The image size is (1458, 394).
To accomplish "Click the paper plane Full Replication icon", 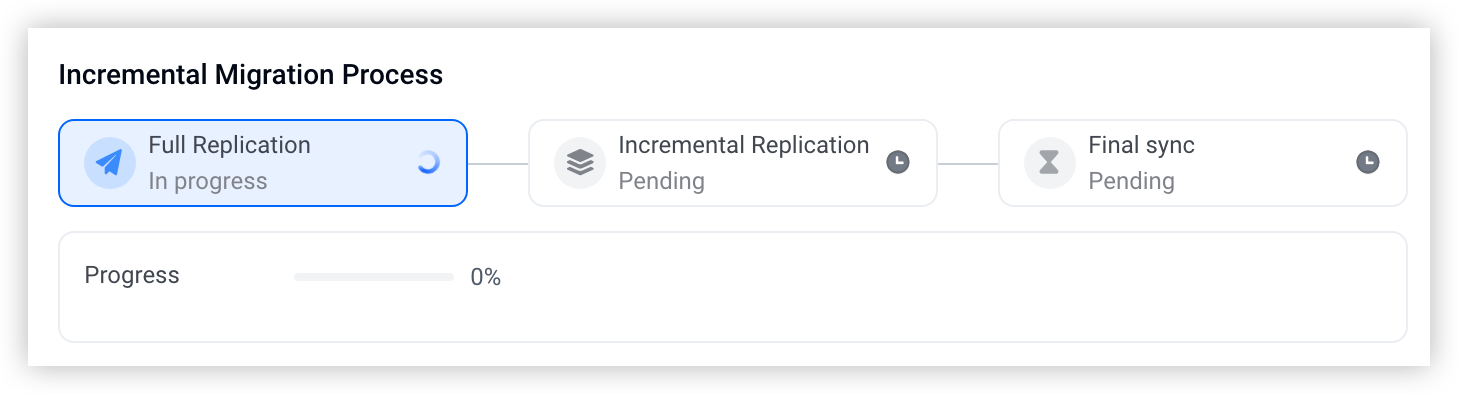I will (110, 163).
